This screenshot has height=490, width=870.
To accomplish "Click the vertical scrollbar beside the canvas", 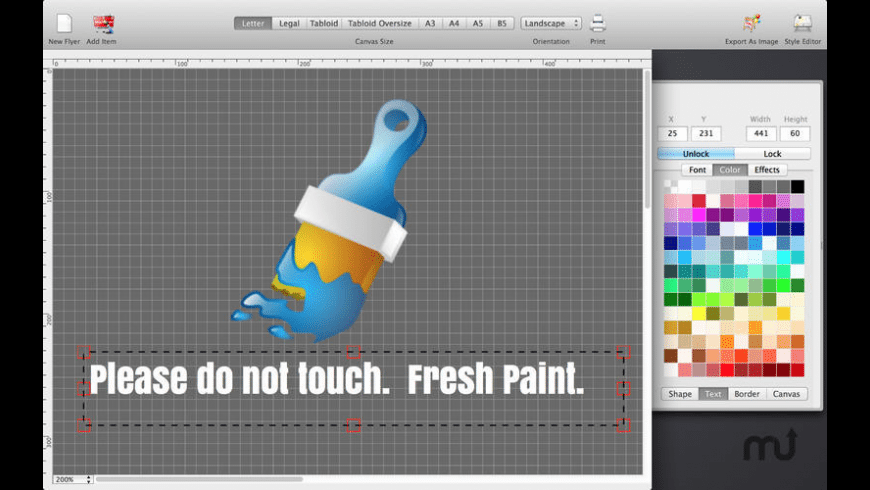I will [647, 139].
